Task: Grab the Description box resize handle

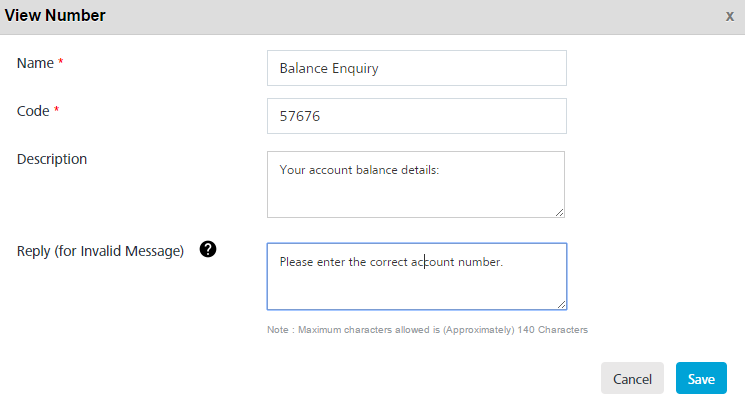Action: point(560,213)
